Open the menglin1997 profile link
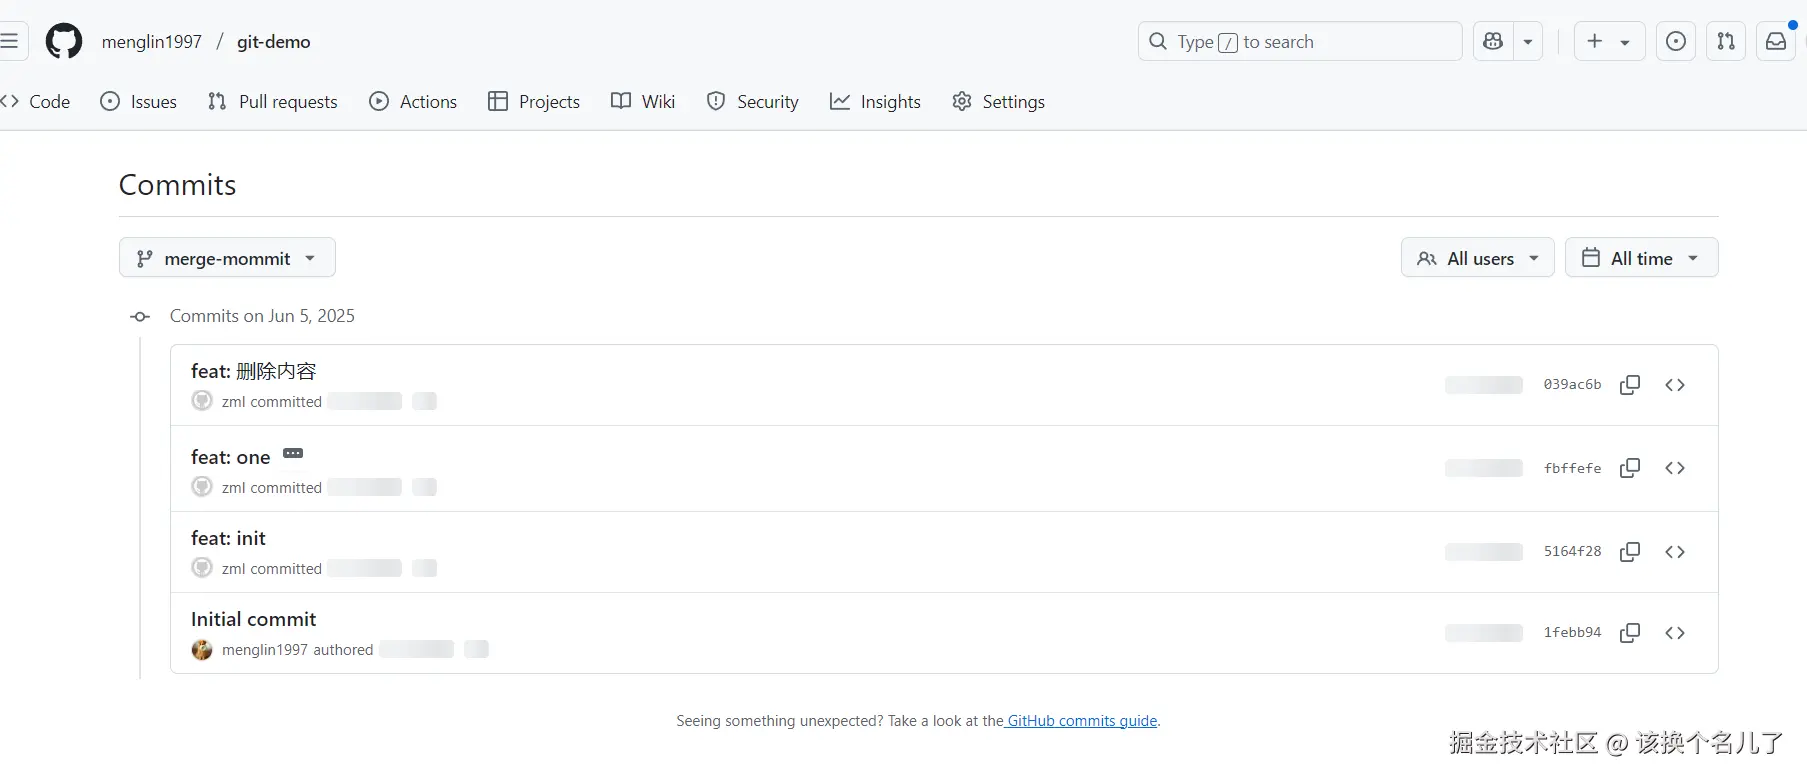Image resolution: width=1807 pixels, height=779 pixels. [152, 42]
